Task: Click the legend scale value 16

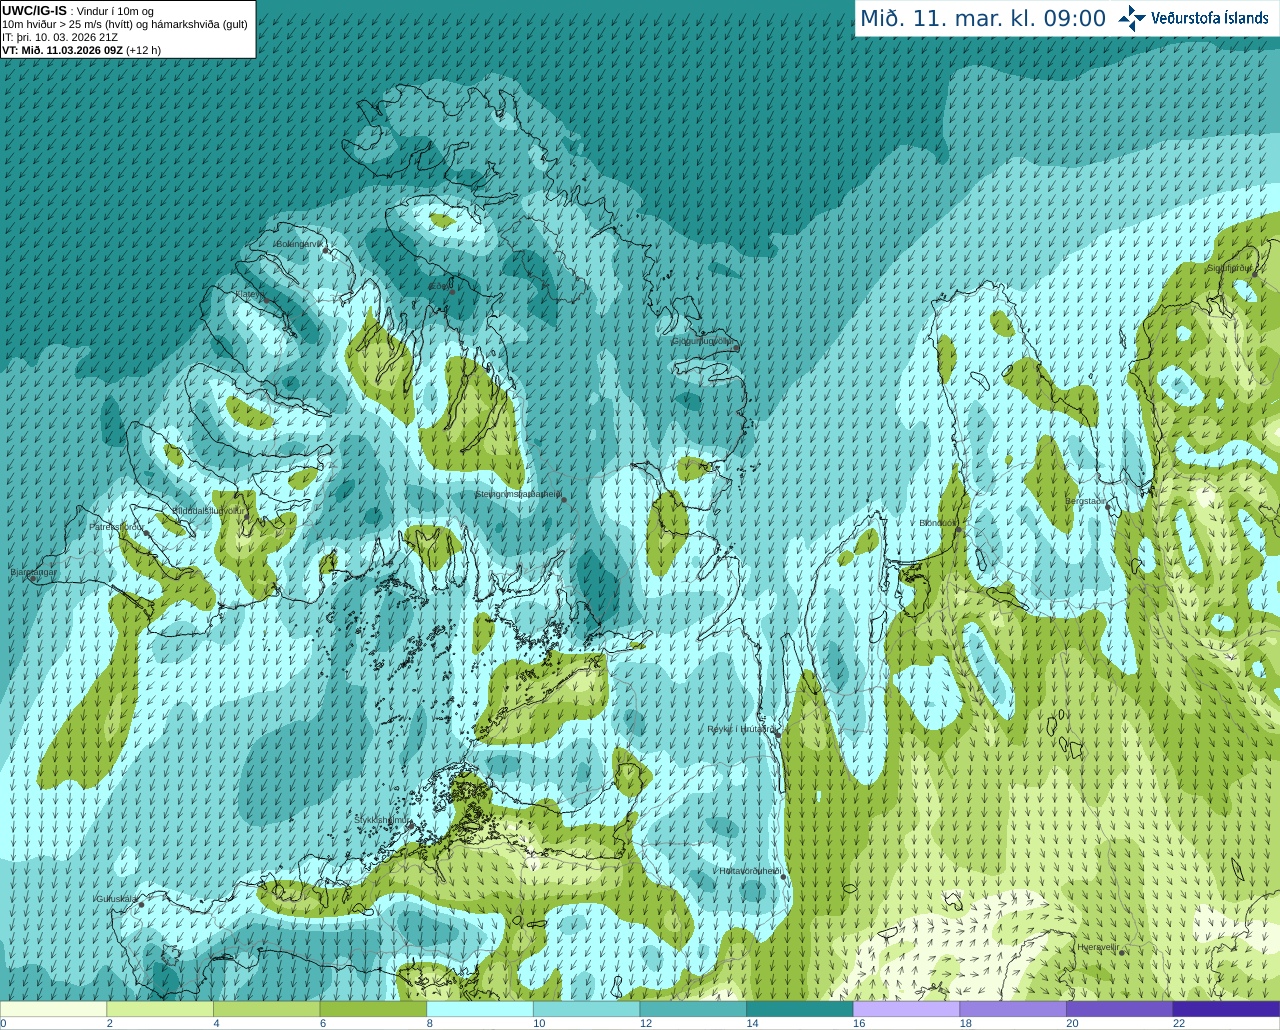Action: coord(859,1023)
